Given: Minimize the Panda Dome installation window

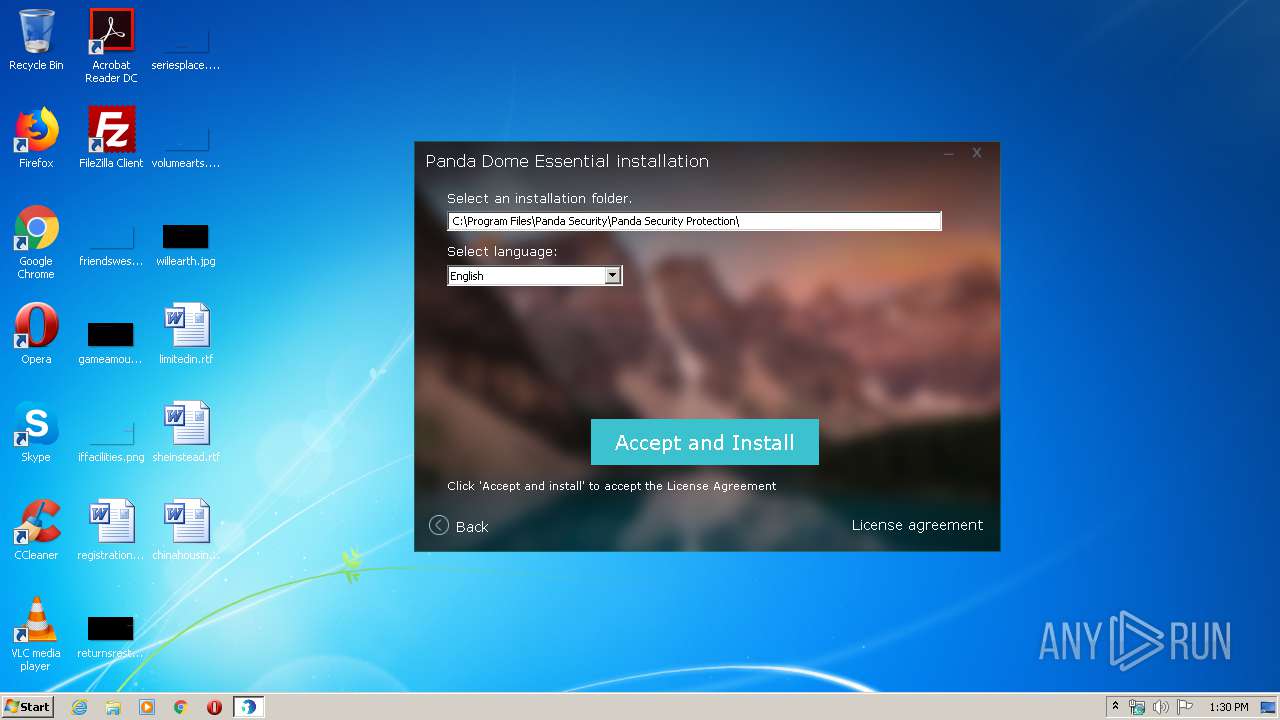Looking at the screenshot, I should click(949, 153).
